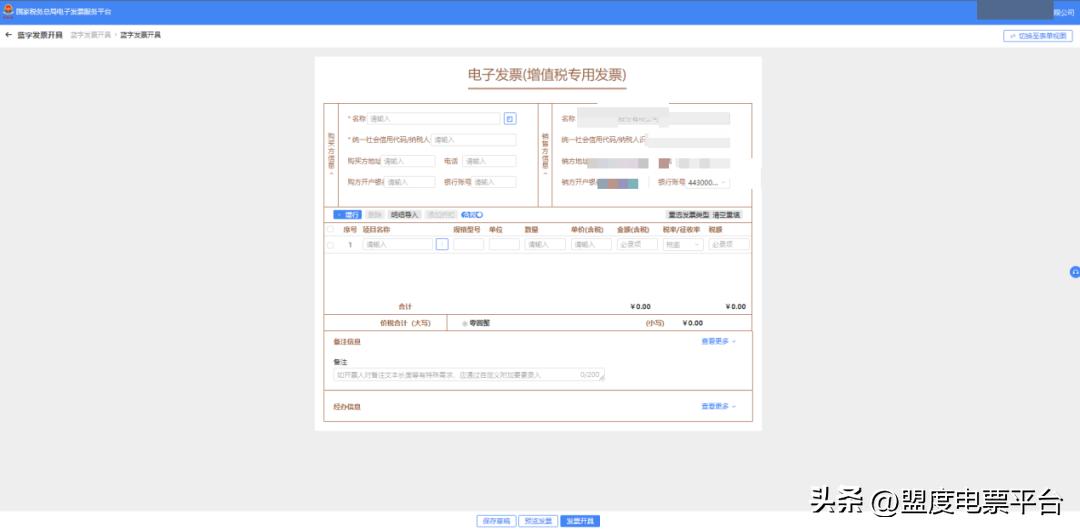Image resolution: width=1080 pixels, height=531 pixels.
Task: Check the checkbox for row 1
Action: (x=330, y=244)
